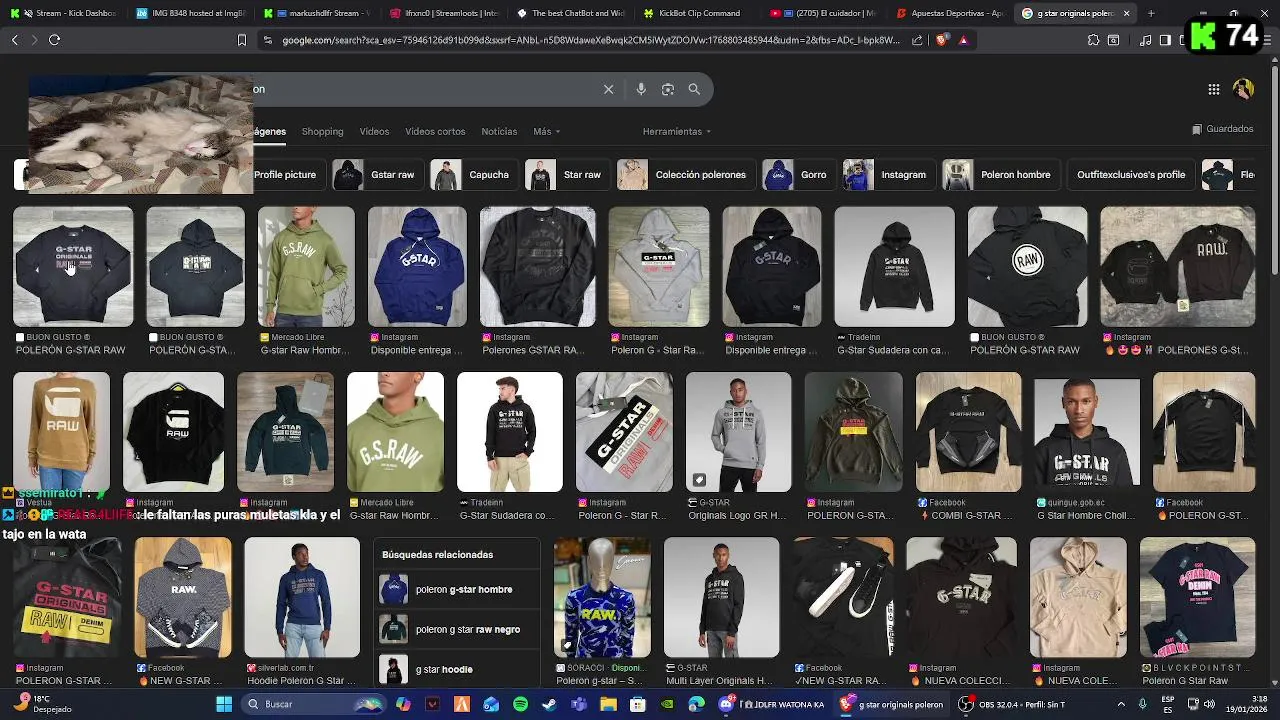Click the magnifier search submit icon
Viewport: 1280px width, 720px height.
click(694, 89)
